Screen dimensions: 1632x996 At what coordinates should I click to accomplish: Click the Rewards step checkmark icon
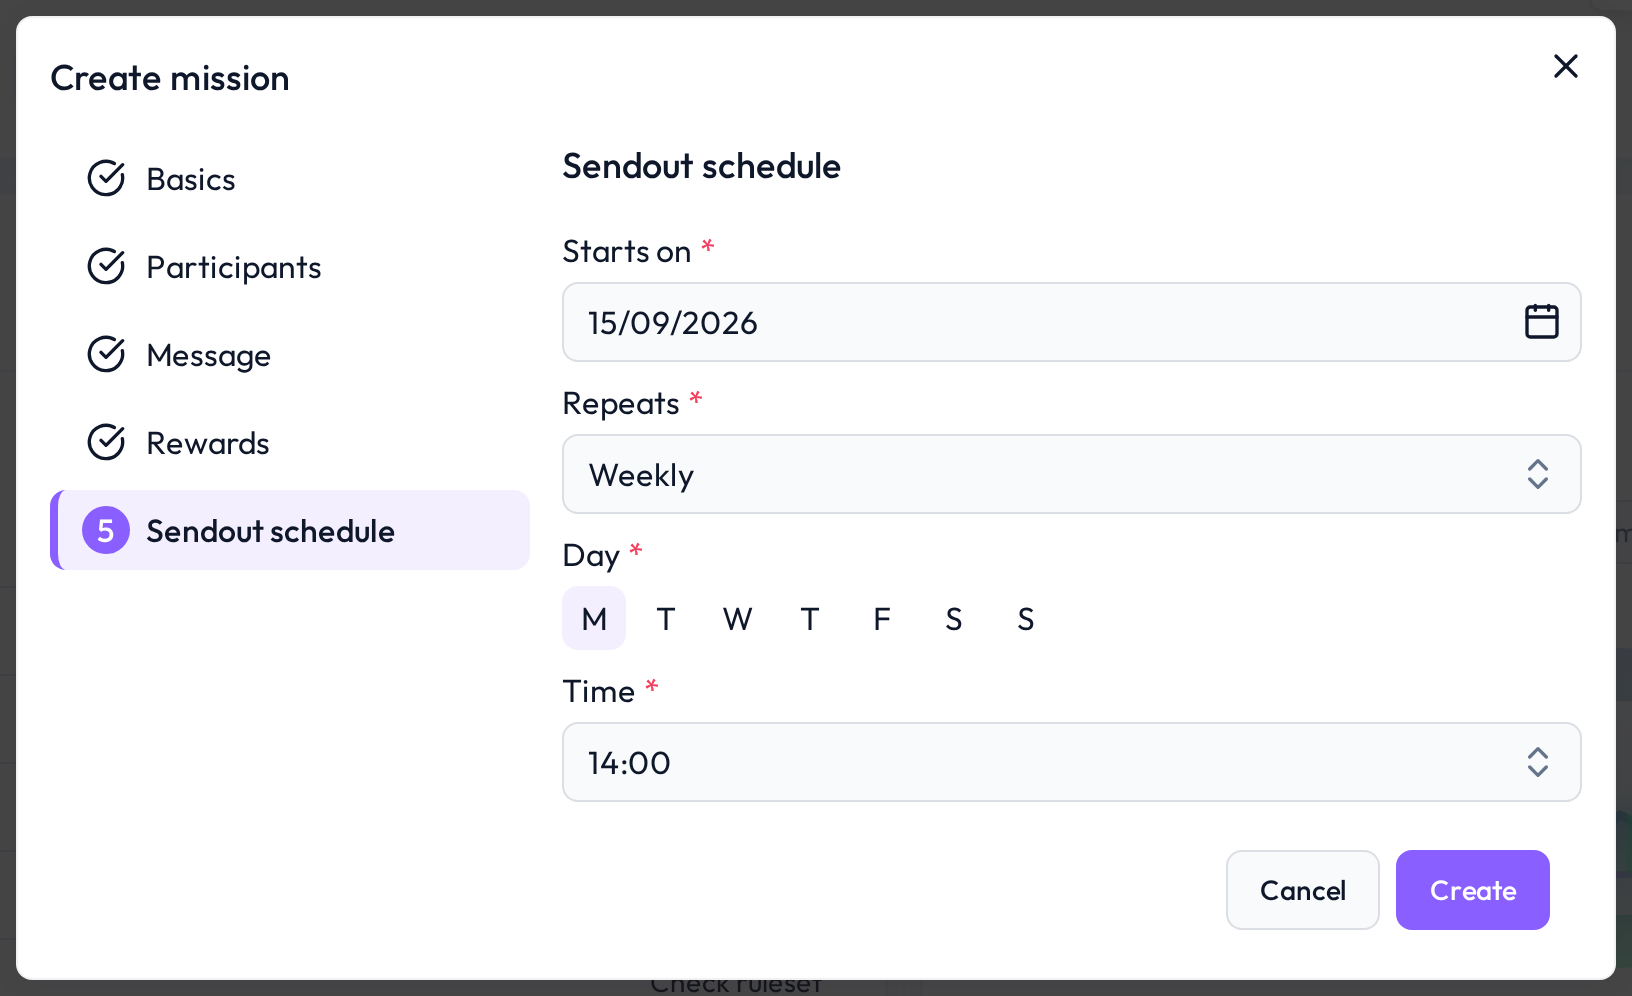pyautogui.click(x=106, y=443)
